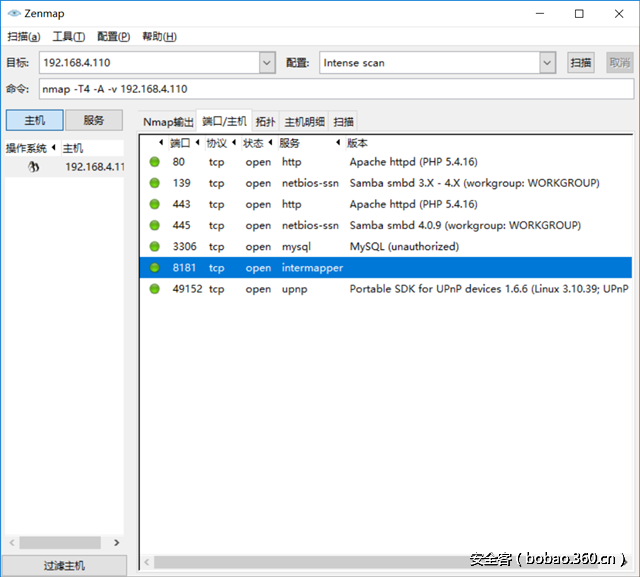Sort hosts by 主机 column header

(x=73, y=148)
